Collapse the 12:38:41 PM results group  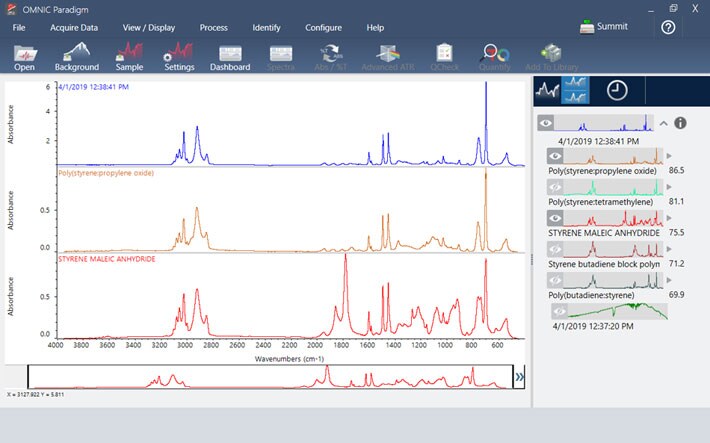point(663,123)
